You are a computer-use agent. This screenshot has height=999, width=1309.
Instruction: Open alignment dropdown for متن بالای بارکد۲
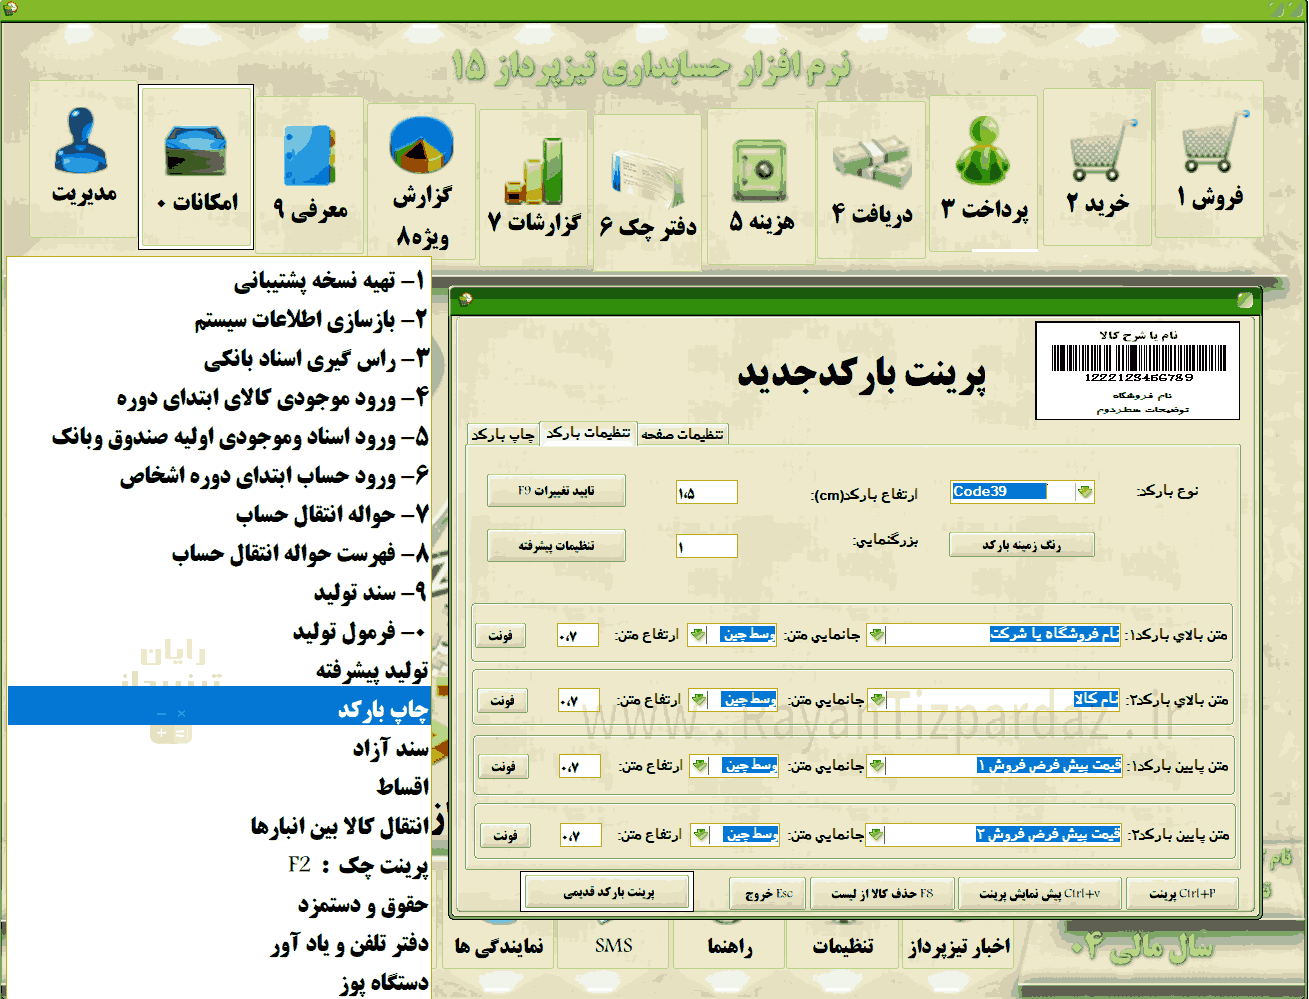699,699
